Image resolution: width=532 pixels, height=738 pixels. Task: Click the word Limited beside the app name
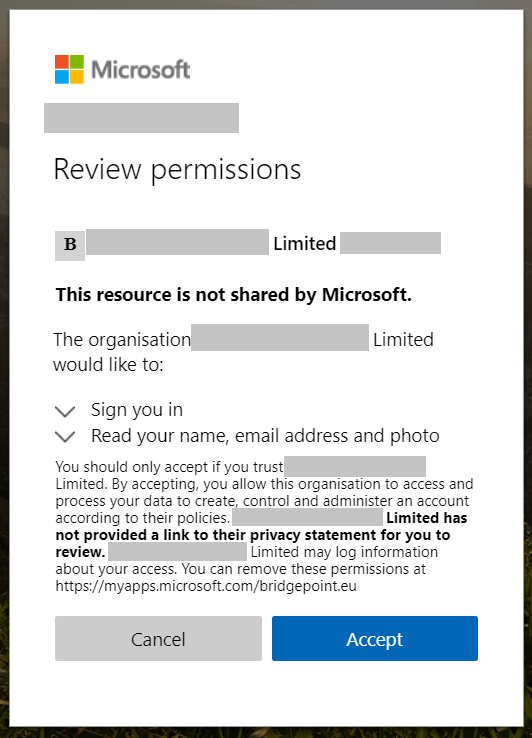point(305,243)
